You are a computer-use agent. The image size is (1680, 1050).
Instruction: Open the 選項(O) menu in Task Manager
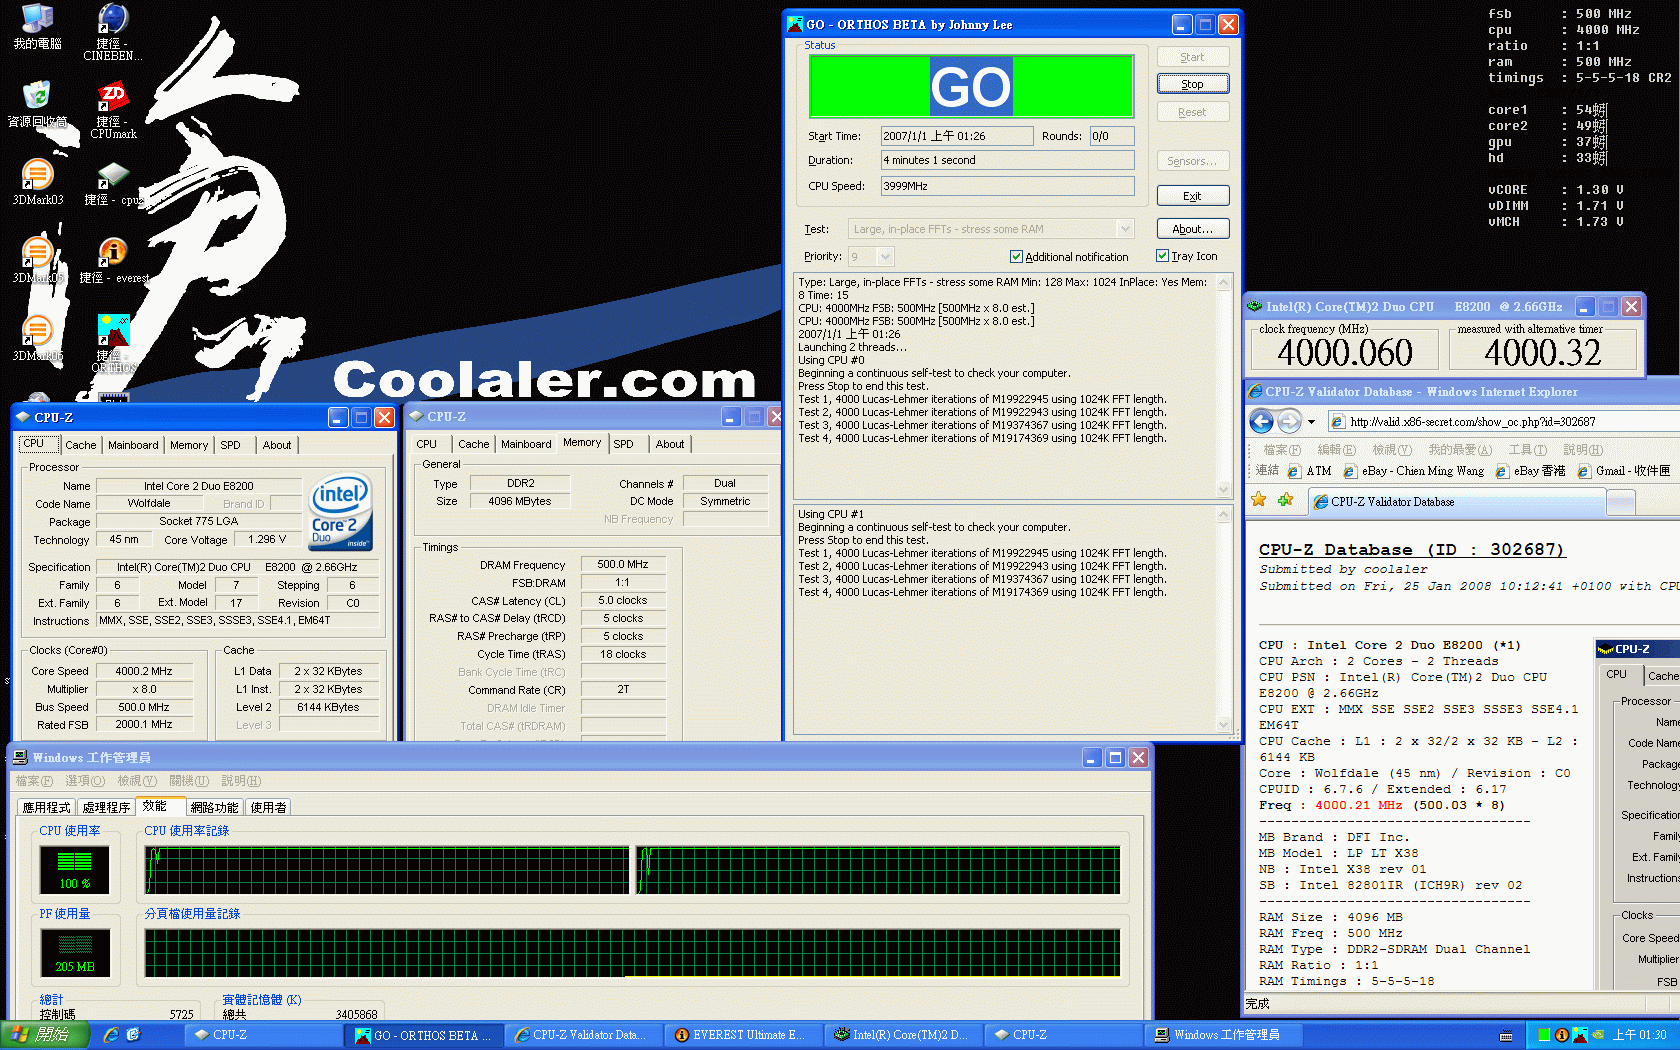tap(85, 781)
